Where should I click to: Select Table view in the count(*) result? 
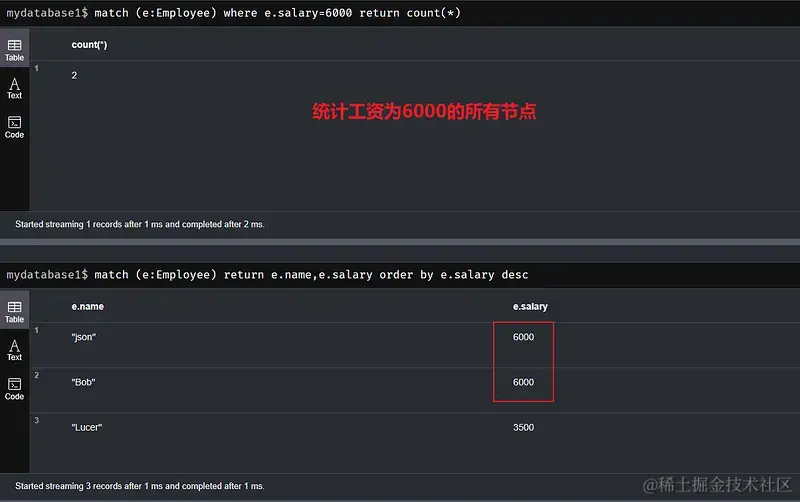pos(14,50)
